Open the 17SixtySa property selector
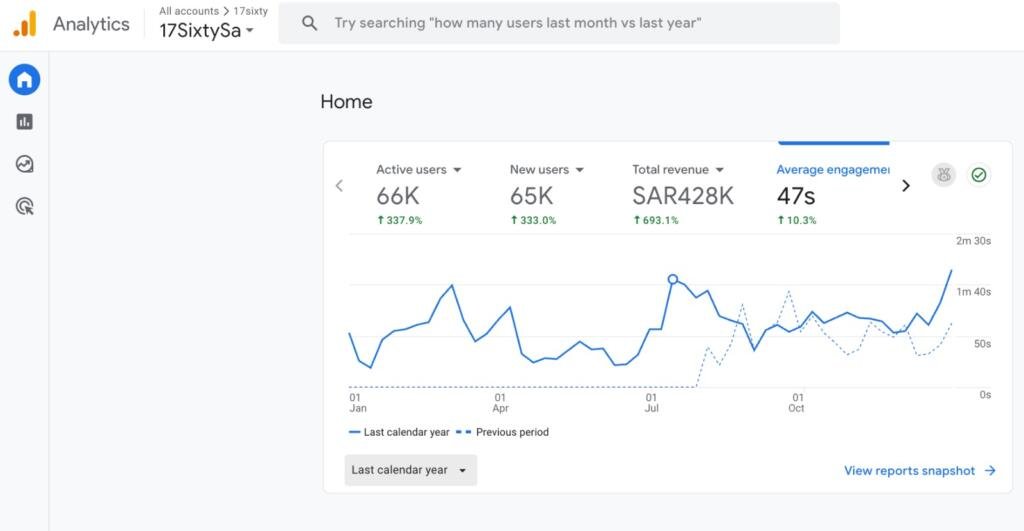This screenshot has height=531, width=1024. coord(207,31)
